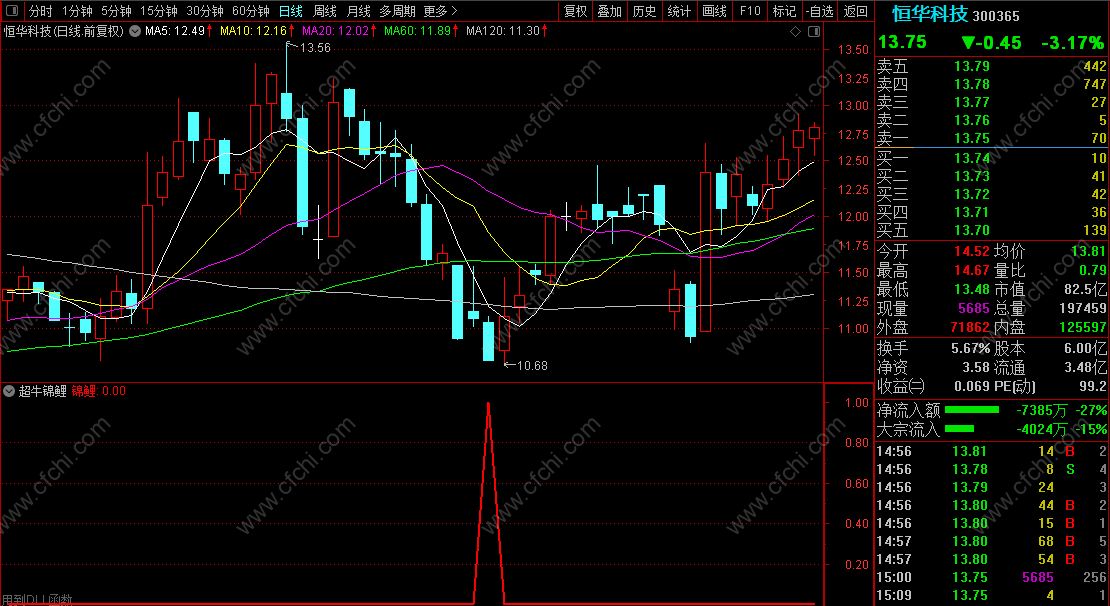Click the 返回 back button
Viewport: 1110px width, 606px height.
[856, 11]
